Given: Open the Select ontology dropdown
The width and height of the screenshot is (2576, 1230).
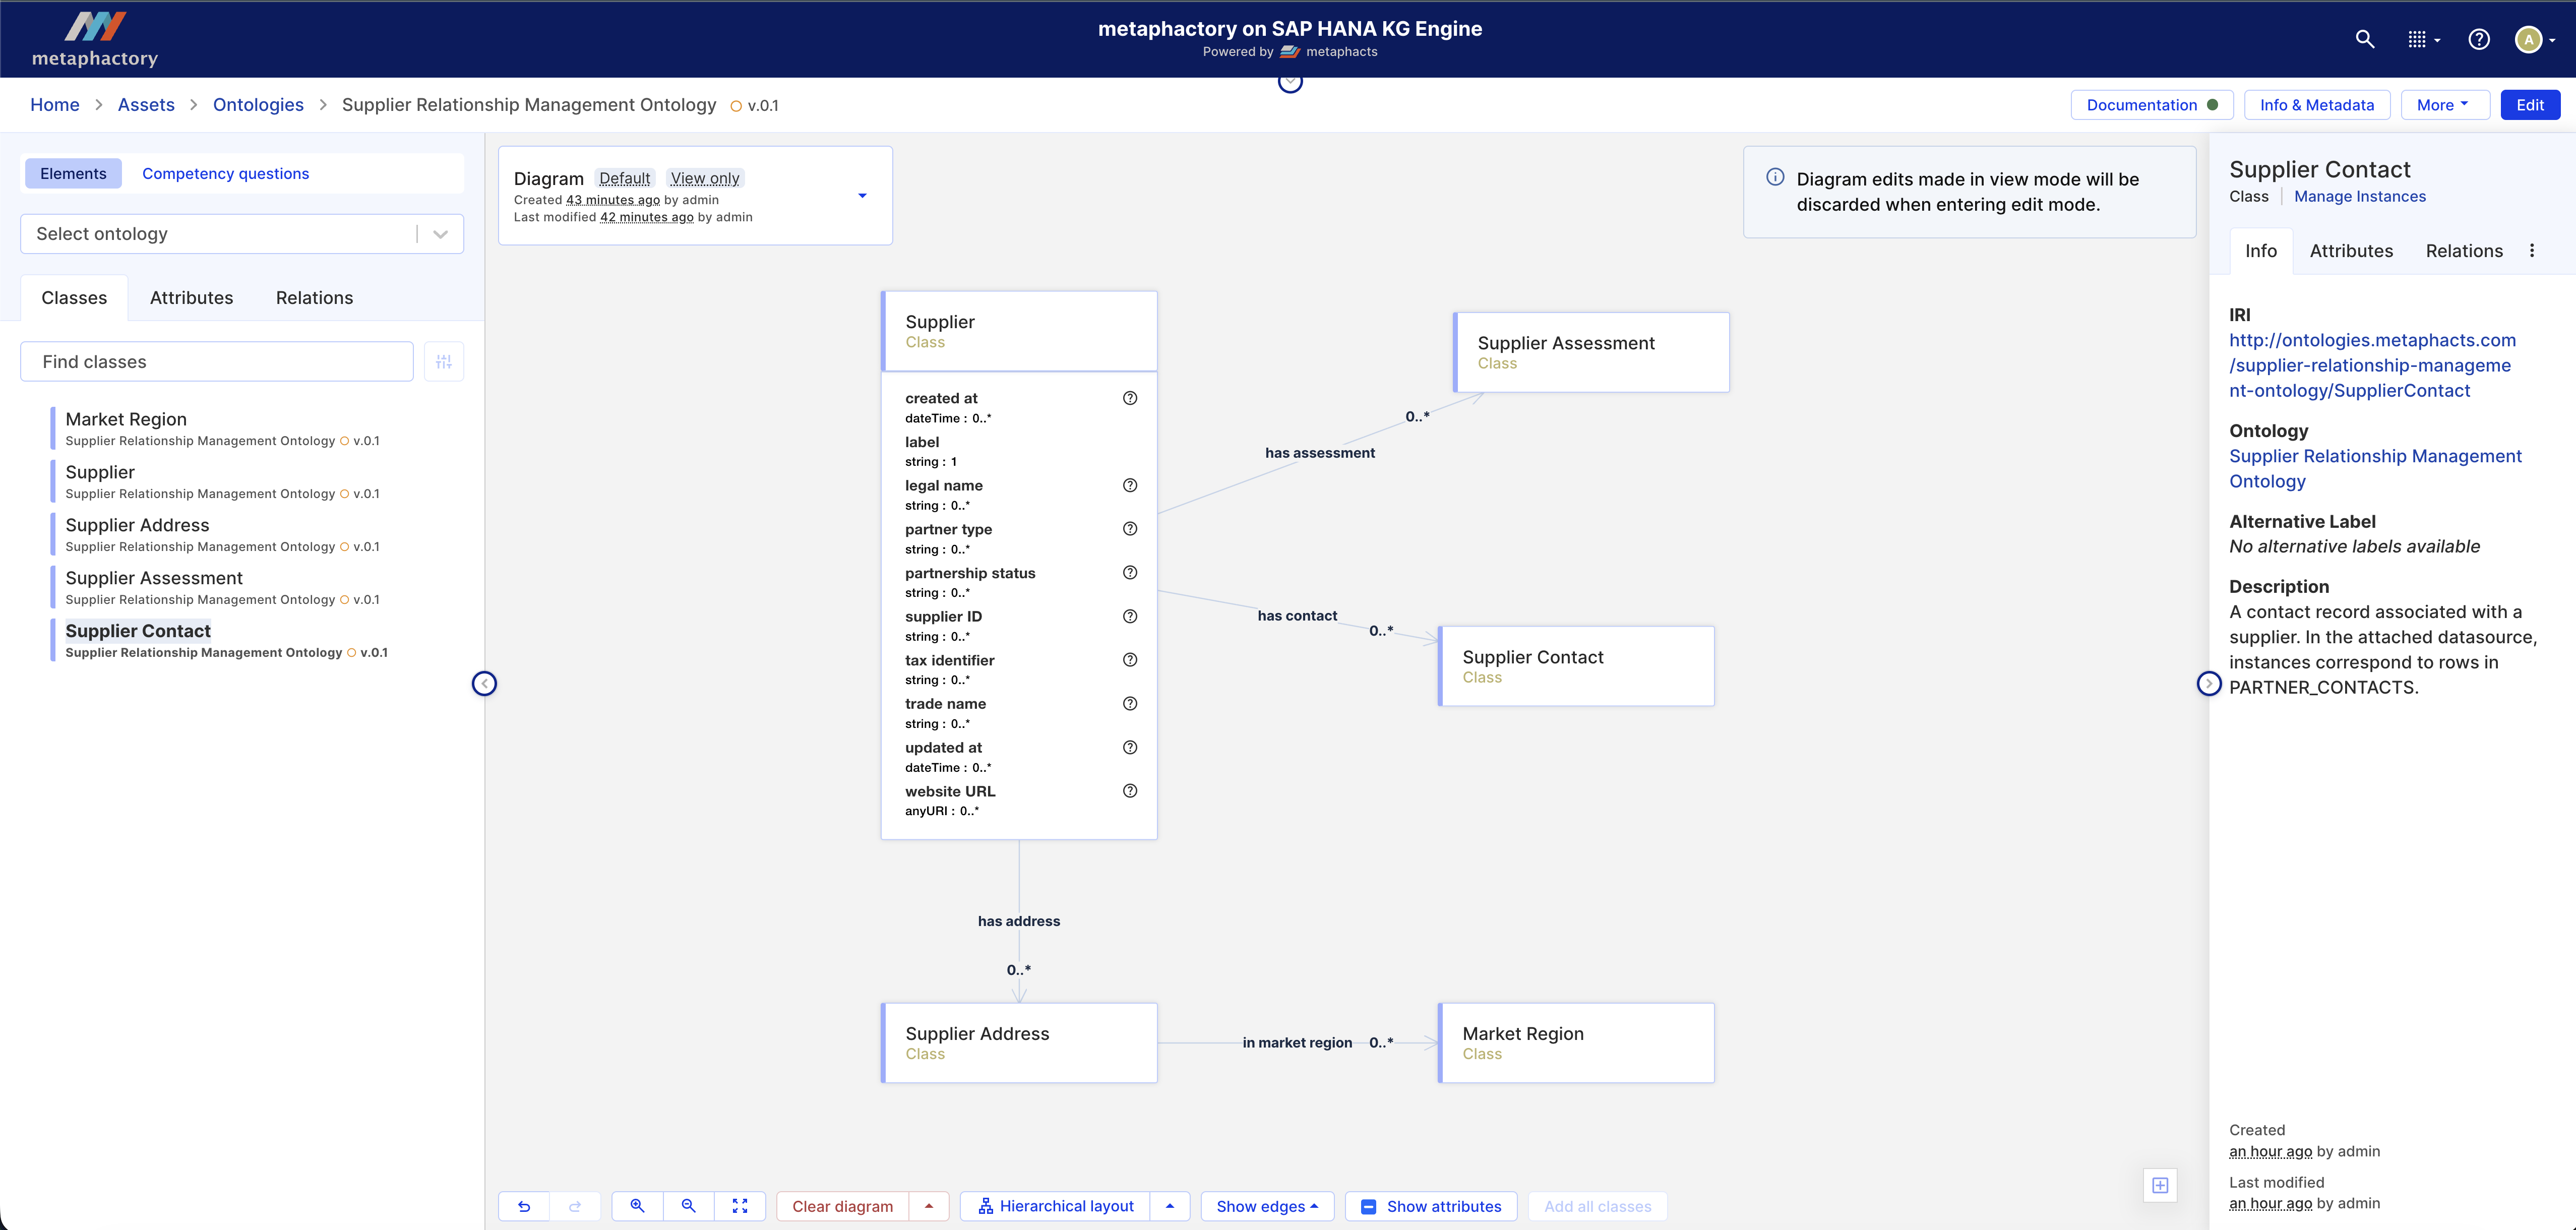Looking at the screenshot, I should pos(242,234).
